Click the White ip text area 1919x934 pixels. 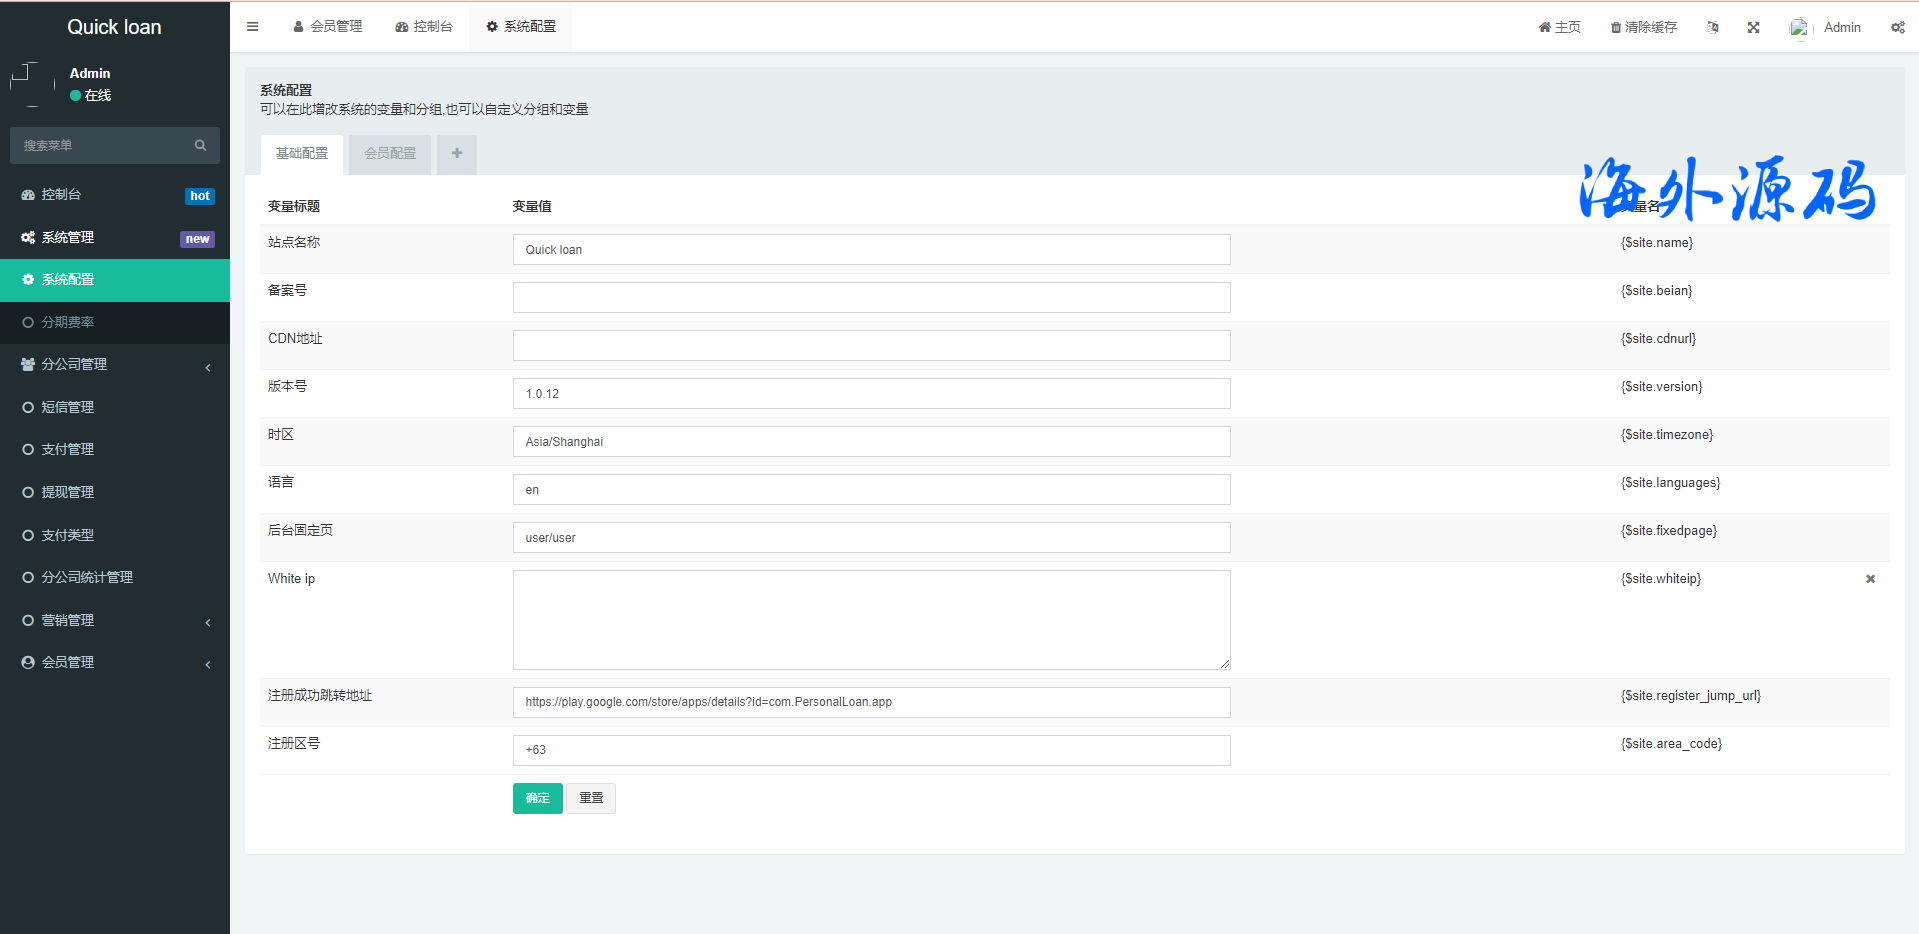(x=871, y=620)
